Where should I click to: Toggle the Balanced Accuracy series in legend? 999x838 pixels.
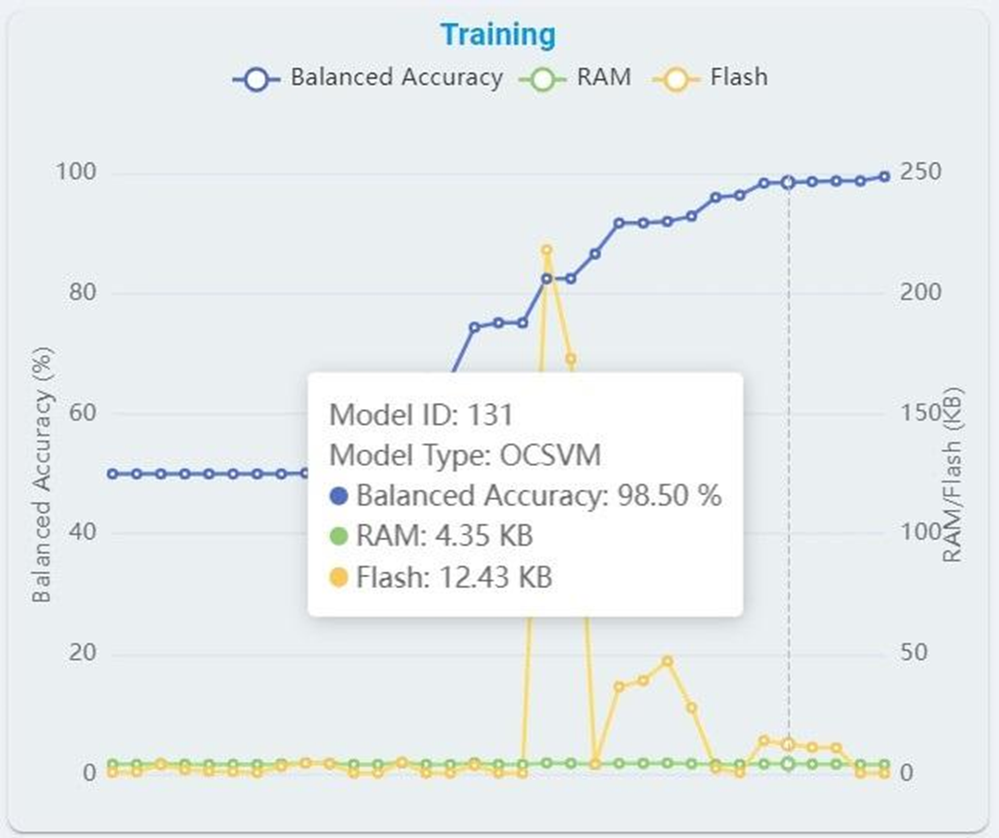396,78
